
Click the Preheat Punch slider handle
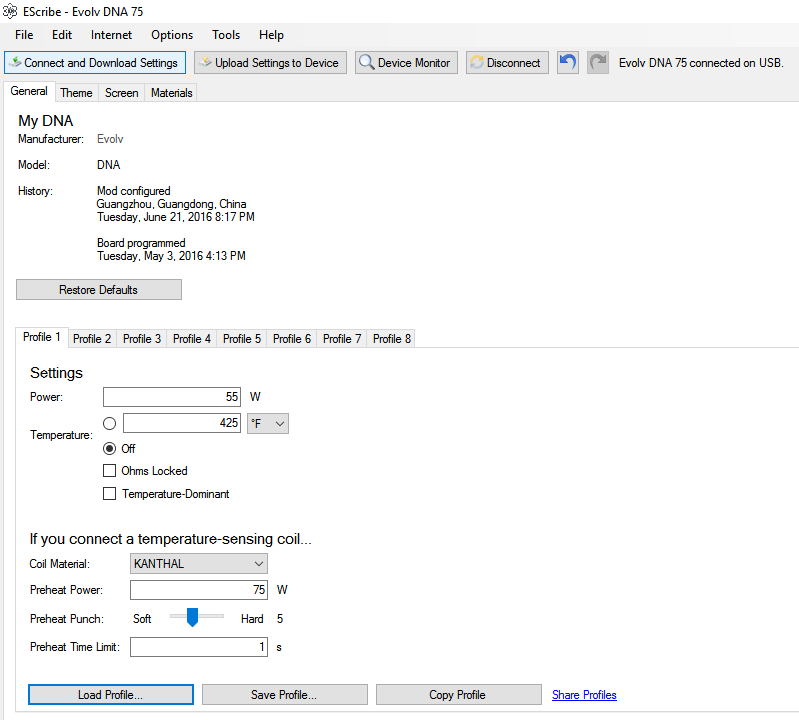click(x=192, y=618)
